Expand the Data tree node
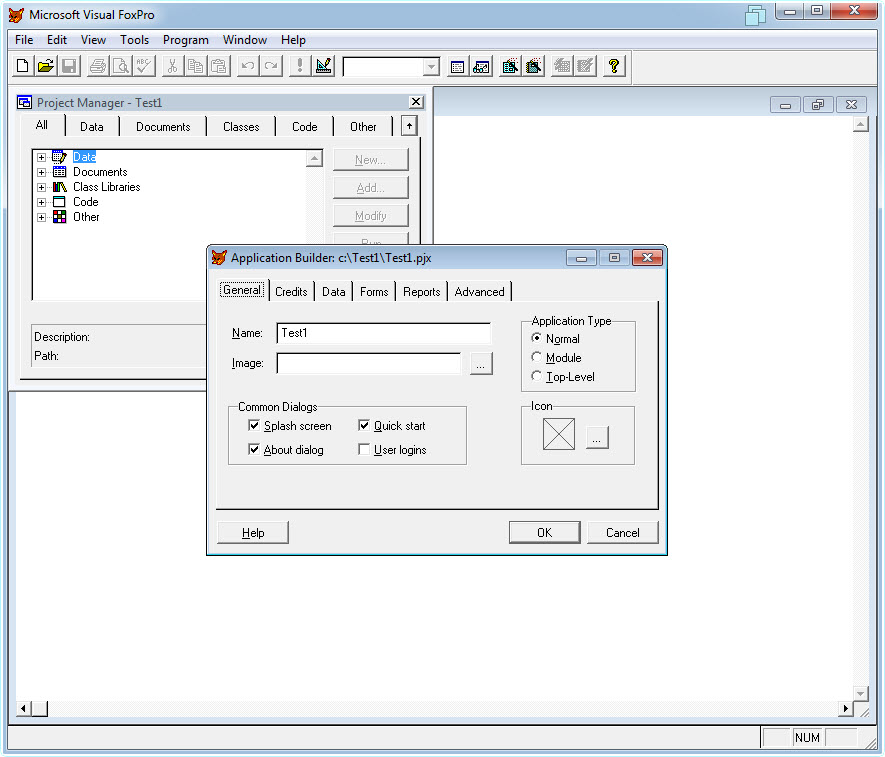Image resolution: width=885 pixels, height=757 pixels. 41,157
